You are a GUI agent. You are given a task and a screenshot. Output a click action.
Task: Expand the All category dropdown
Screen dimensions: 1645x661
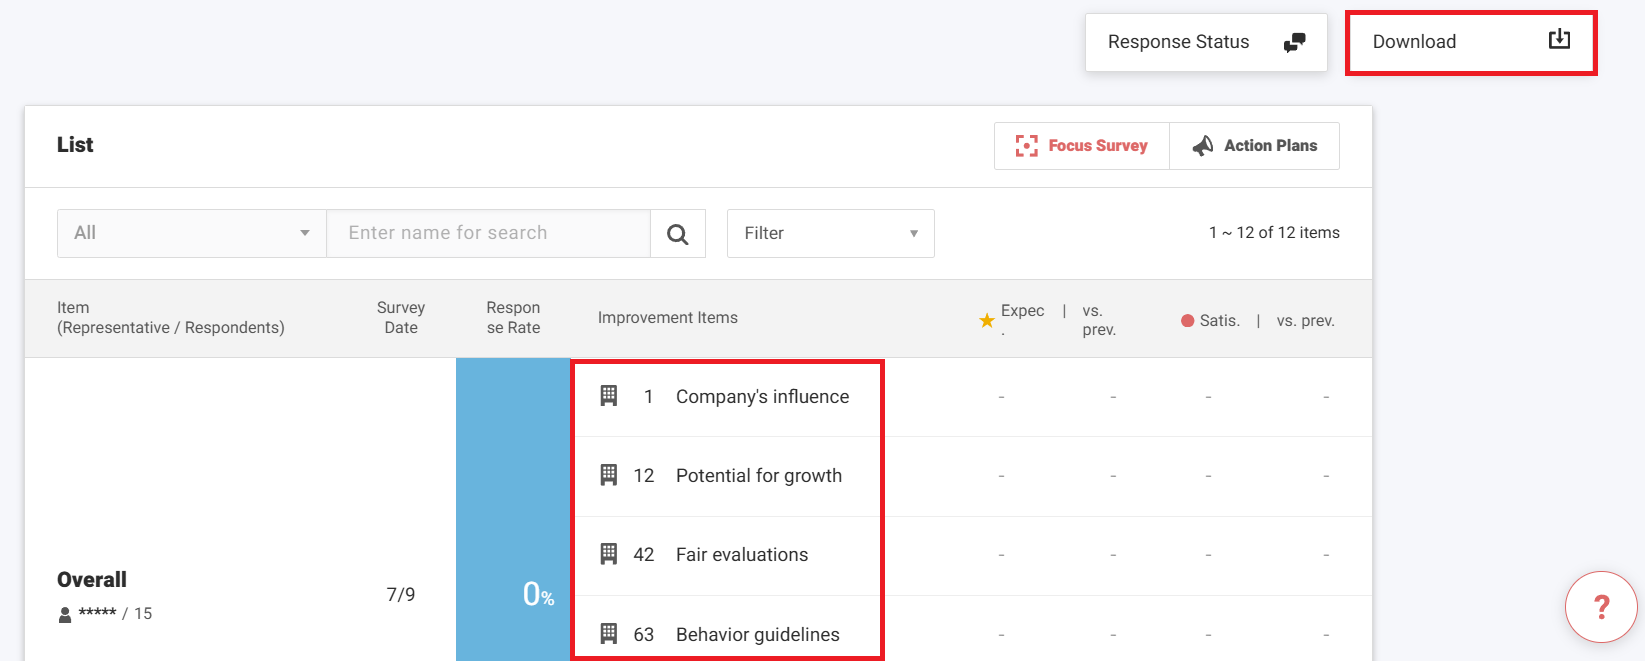tap(191, 233)
